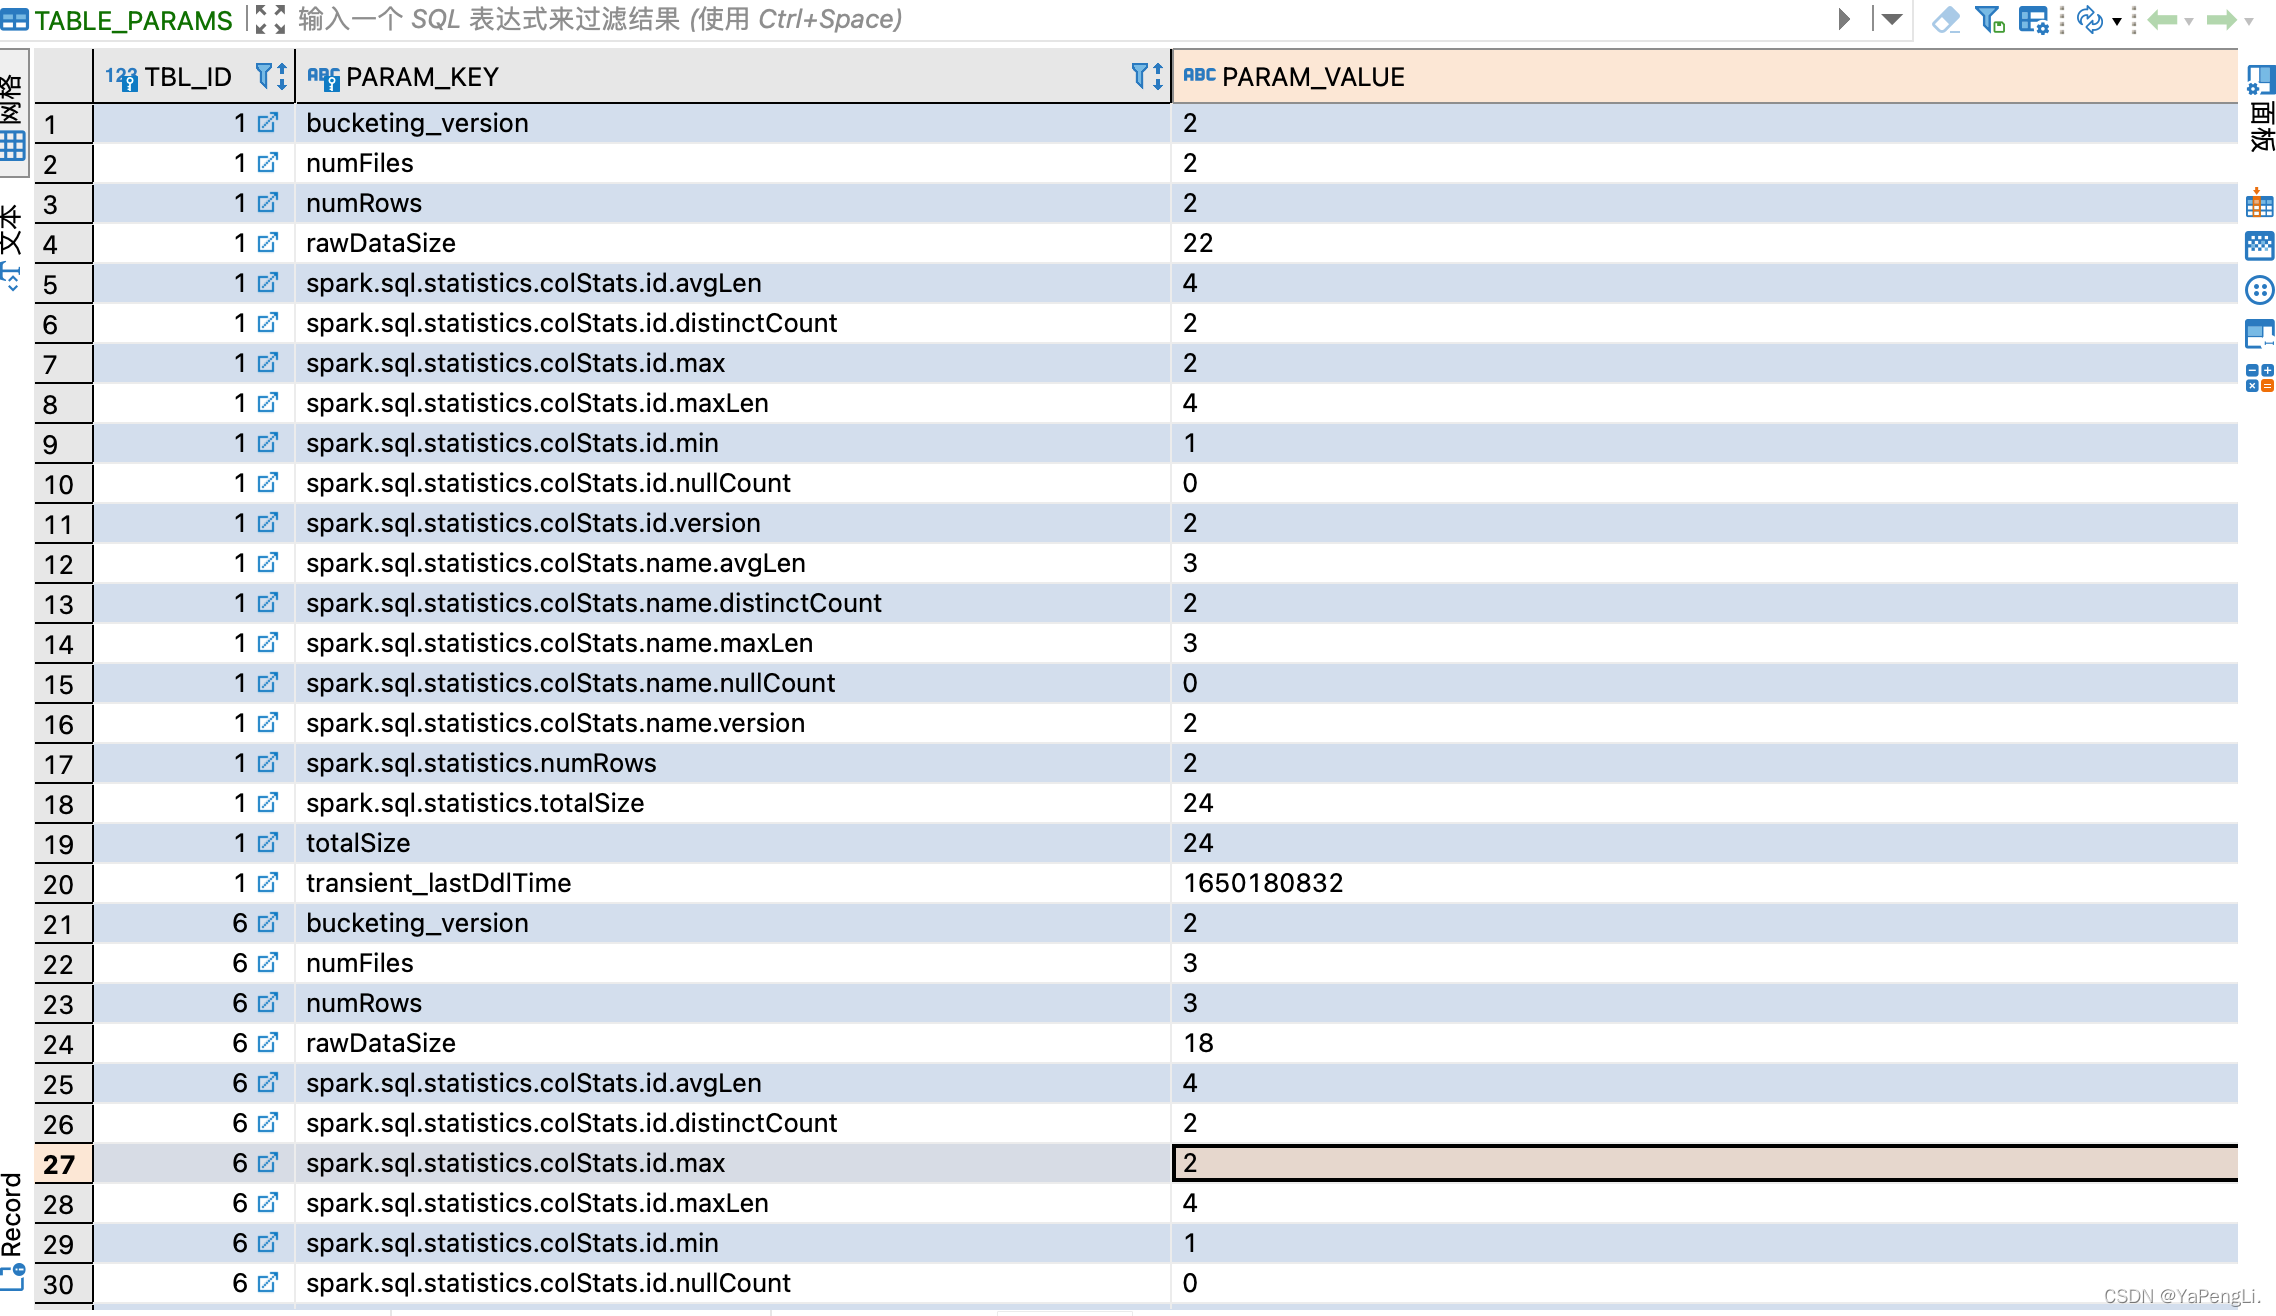Toggle sort order on TBL_ID column
Screen dimensions: 2276x1316
282,76
